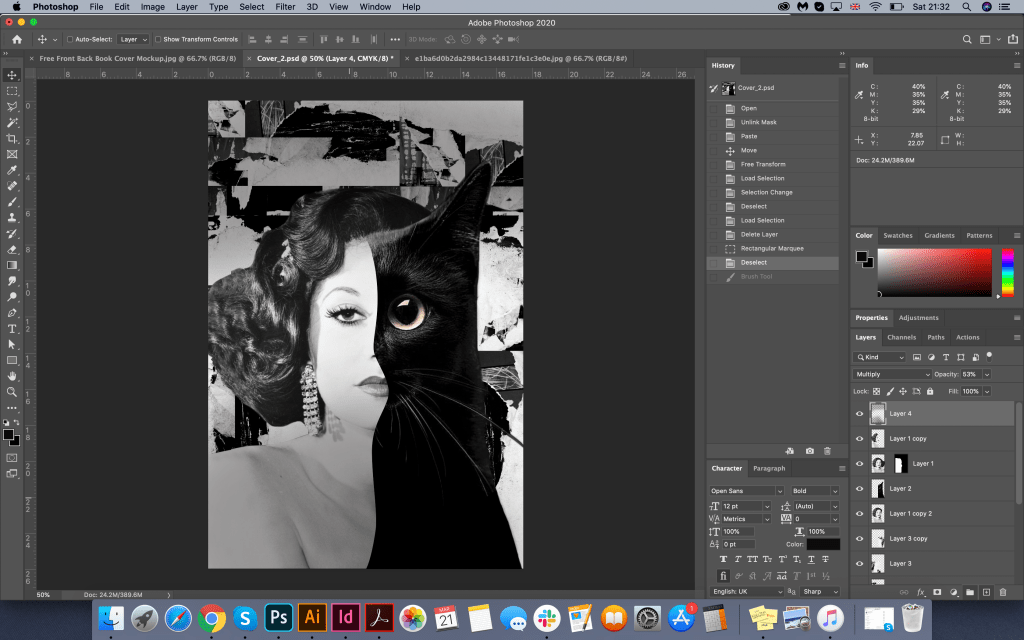Click the text Color swatch in Character panel
The width and height of the screenshot is (1024, 640).
(x=823, y=544)
